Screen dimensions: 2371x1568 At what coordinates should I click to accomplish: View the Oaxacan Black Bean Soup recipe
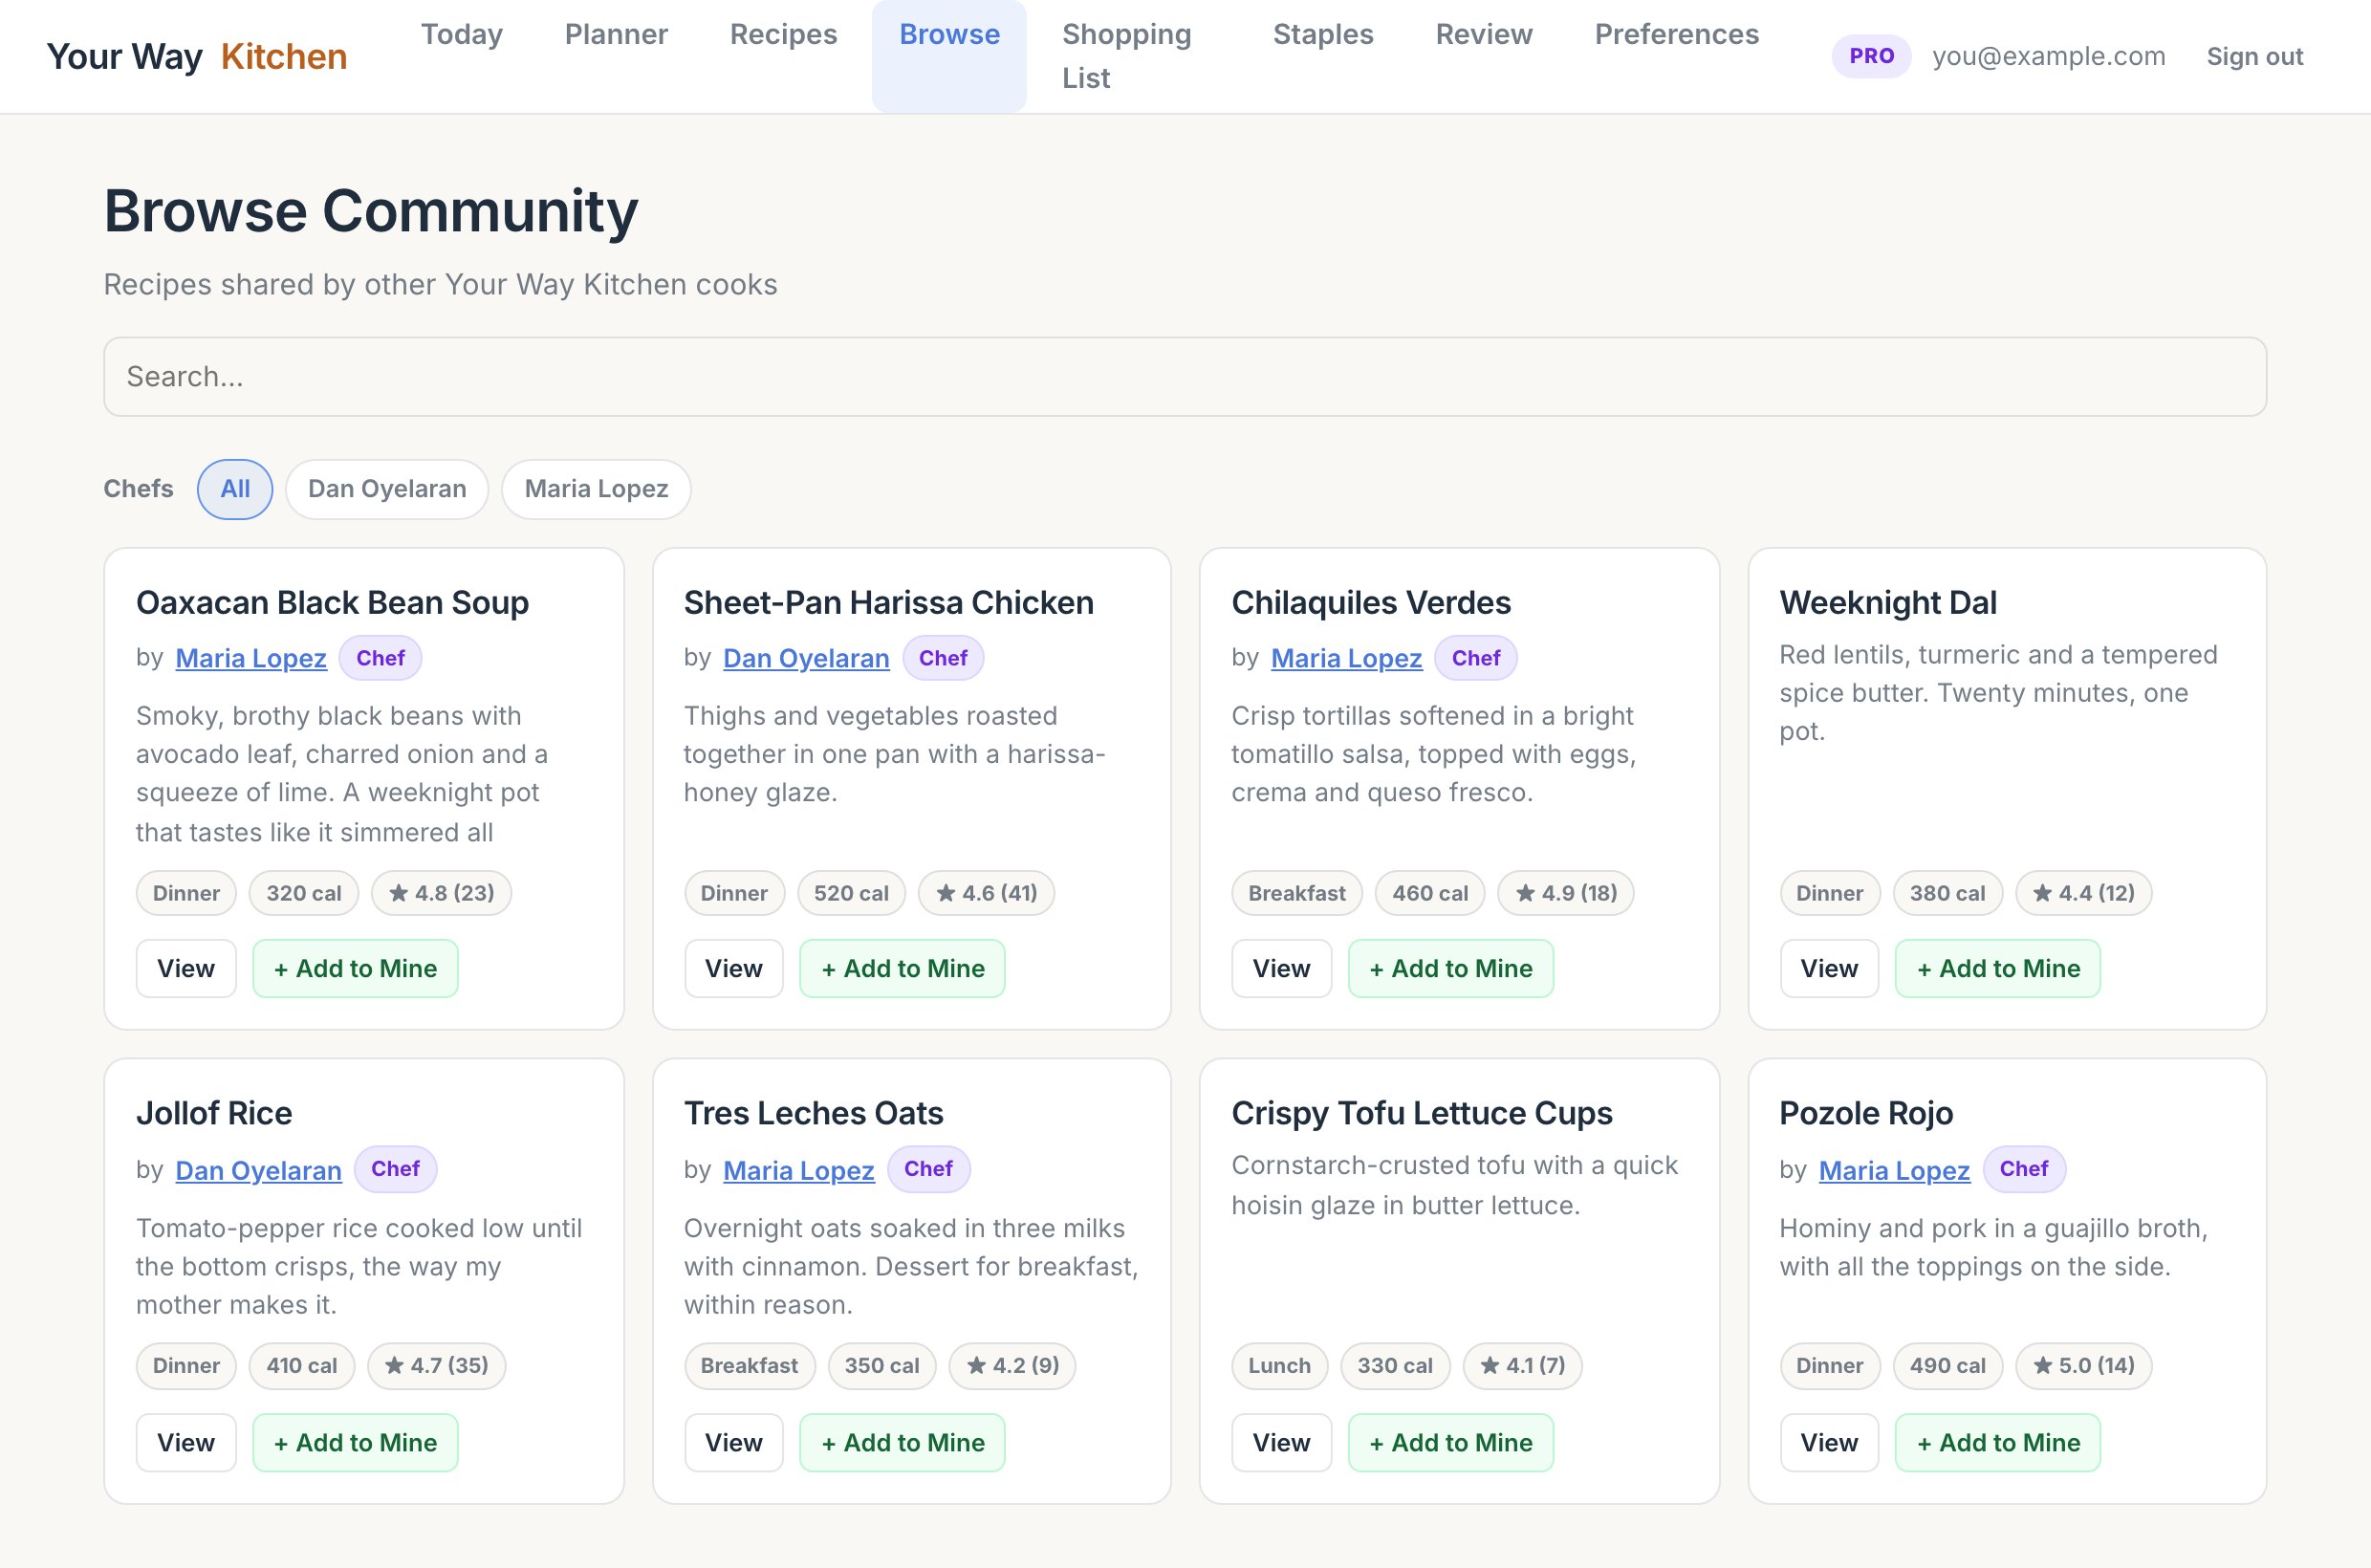pos(186,968)
